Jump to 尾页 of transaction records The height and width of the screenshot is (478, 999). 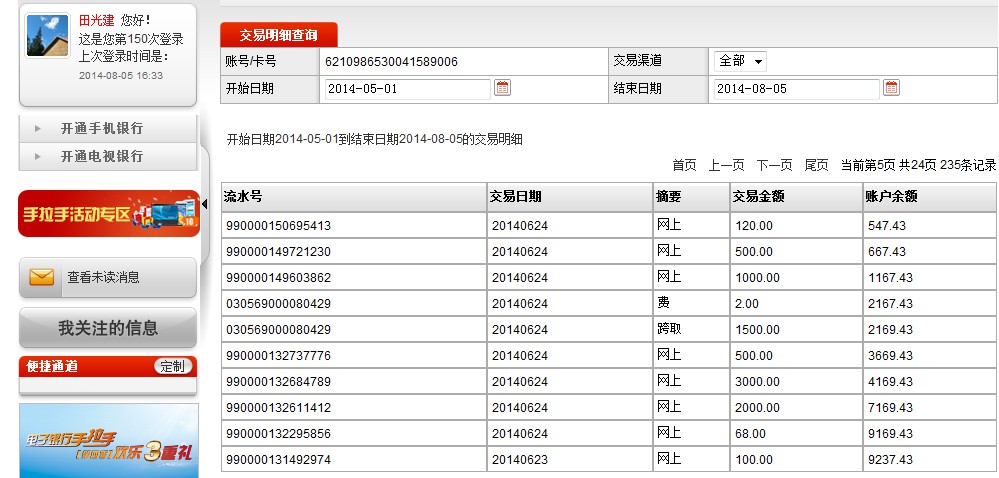(816, 165)
